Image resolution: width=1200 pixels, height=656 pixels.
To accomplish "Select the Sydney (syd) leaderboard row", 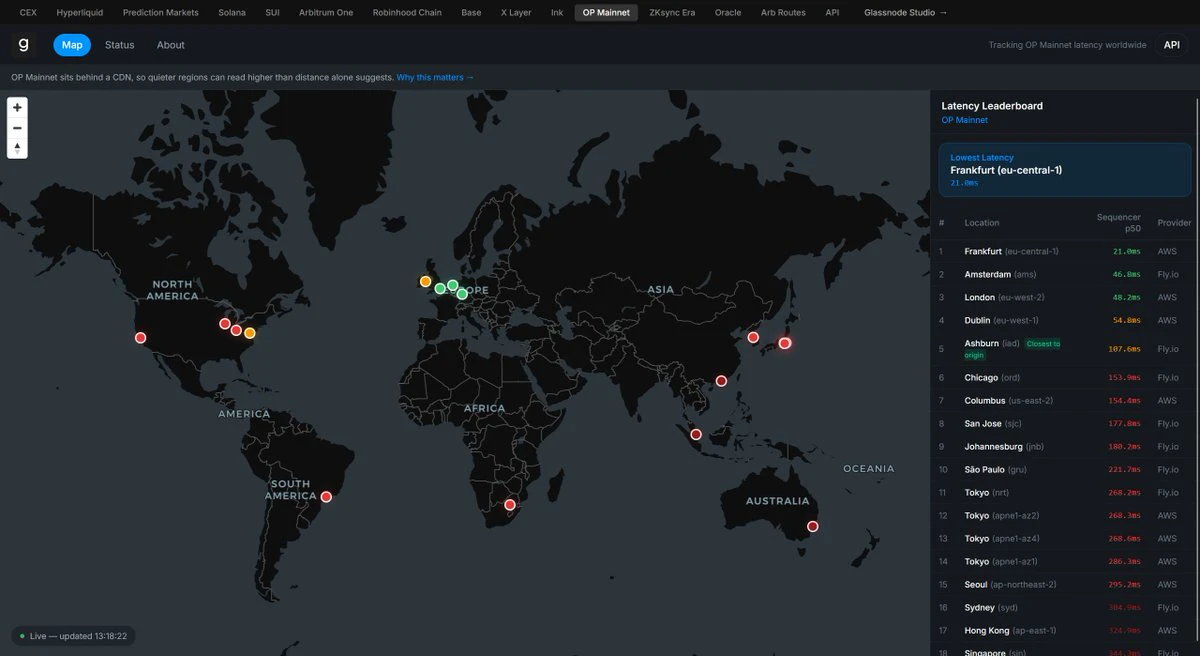I will point(1064,607).
